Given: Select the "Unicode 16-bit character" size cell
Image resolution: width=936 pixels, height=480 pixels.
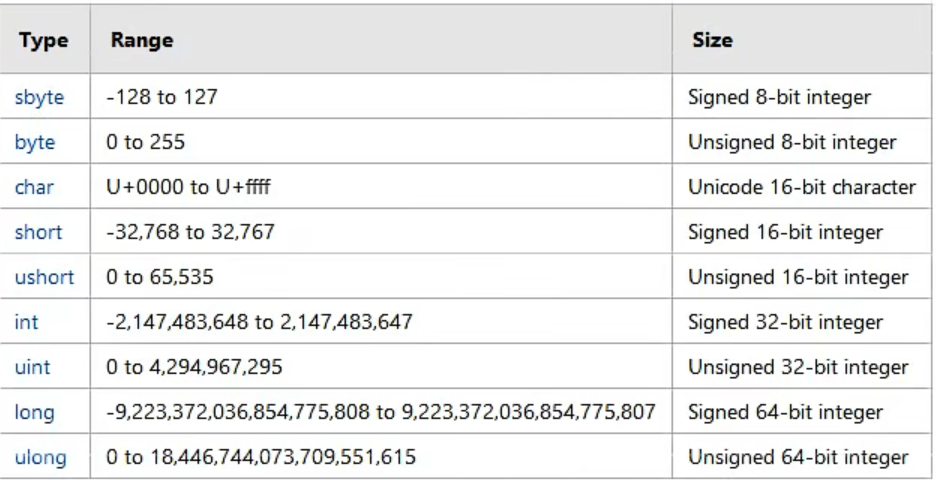Looking at the screenshot, I should 801,188.
